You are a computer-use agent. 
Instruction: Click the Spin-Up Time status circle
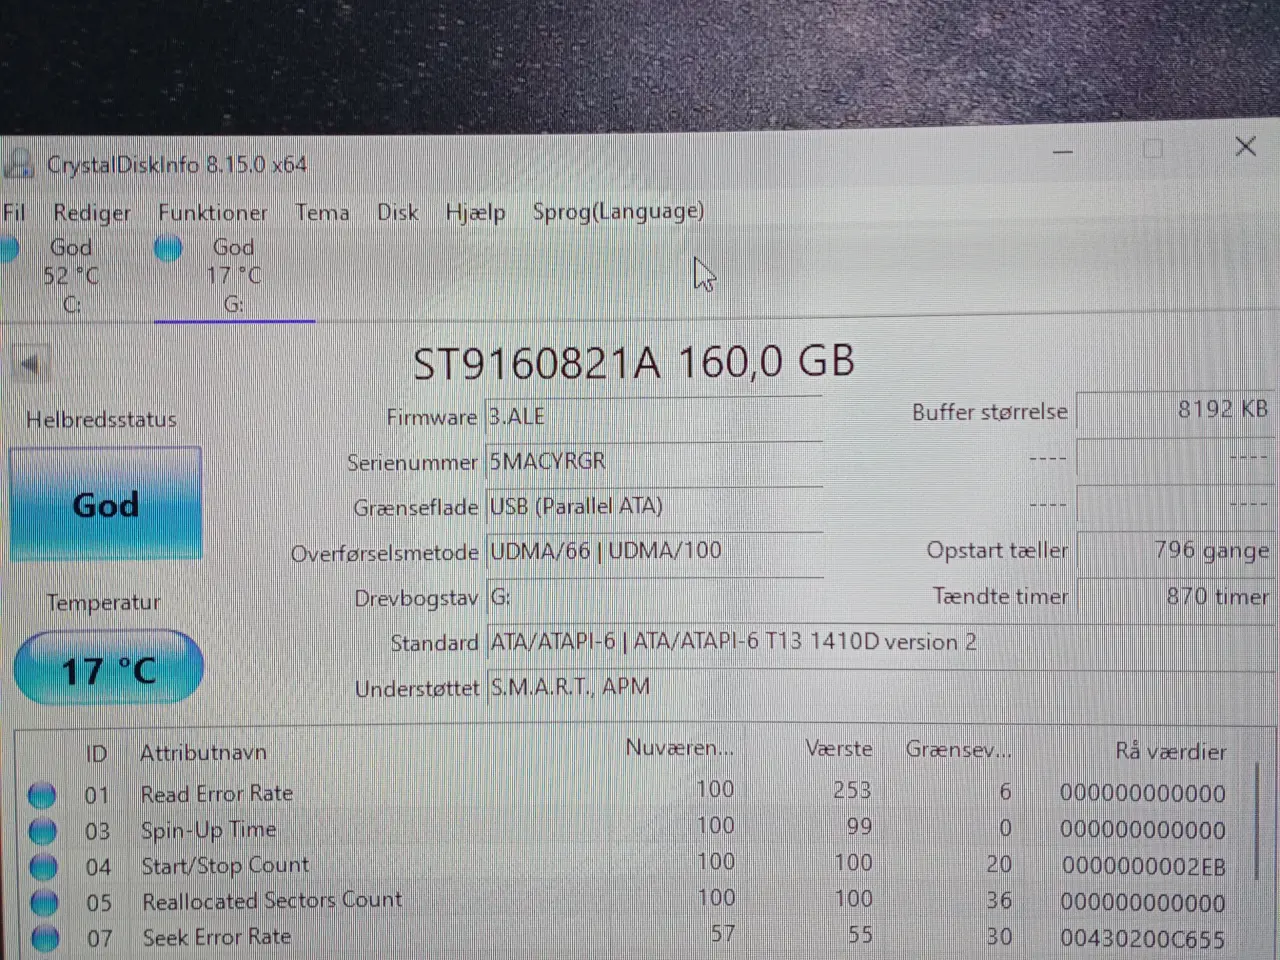click(x=43, y=831)
